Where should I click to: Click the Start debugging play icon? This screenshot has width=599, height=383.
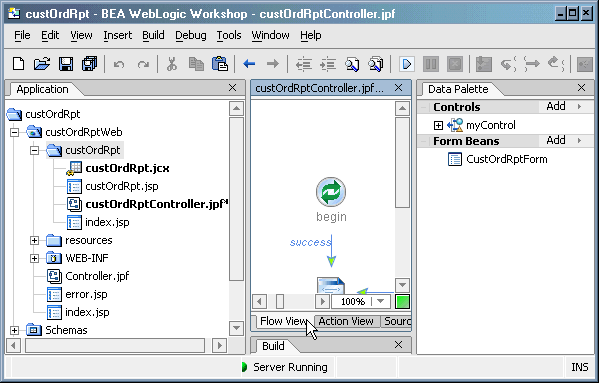coord(406,64)
